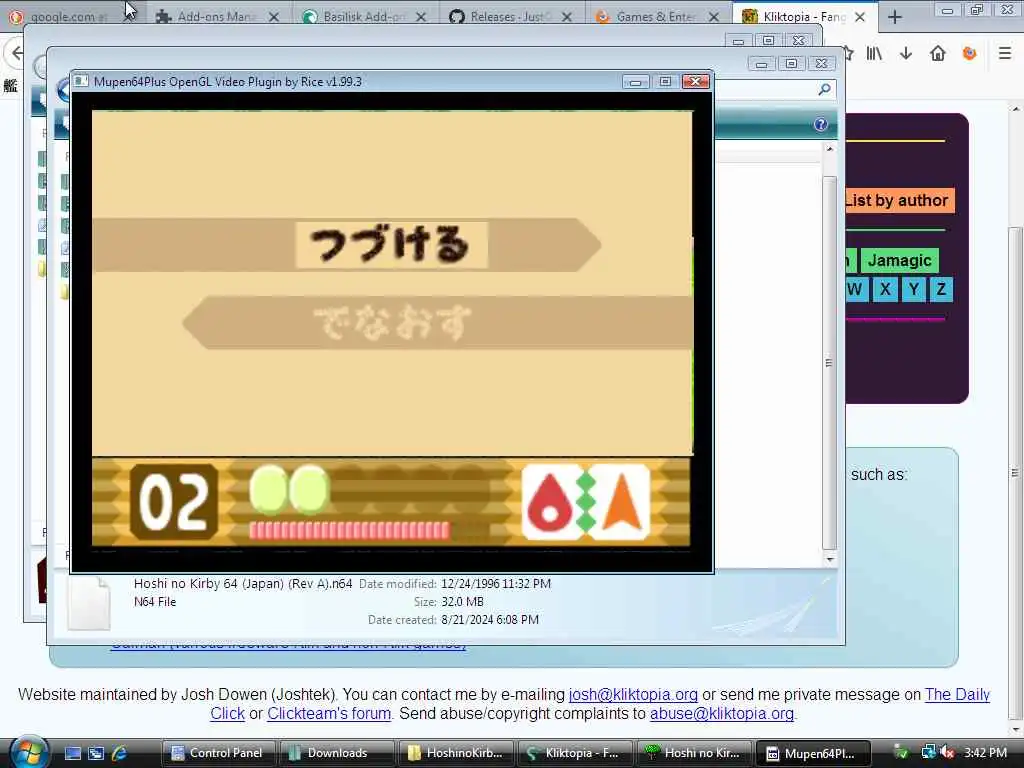Viewport: 1024px width, 768px height.
Task: Close the Basilisk Add-ons tab
Action: (x=421, y=17)
